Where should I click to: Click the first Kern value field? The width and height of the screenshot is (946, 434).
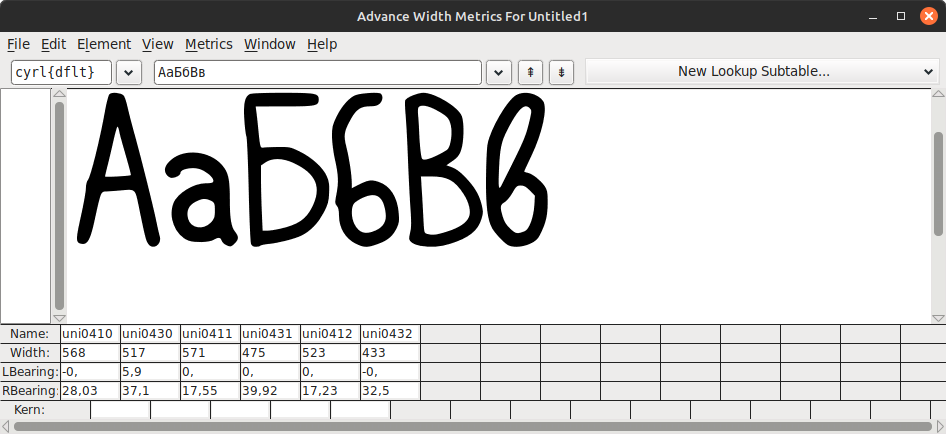coord(120,410)
